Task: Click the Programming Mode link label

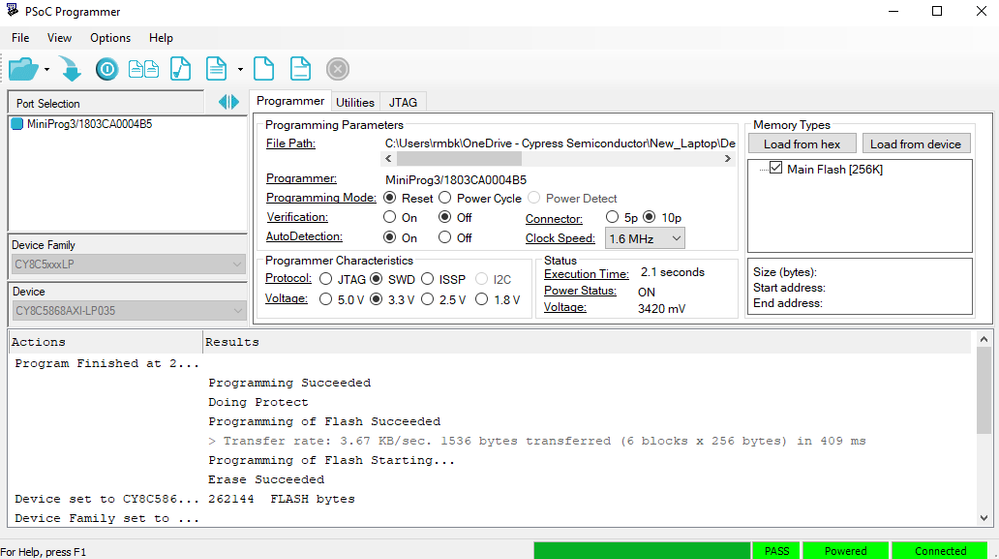Action: click(x=321, y=198)
